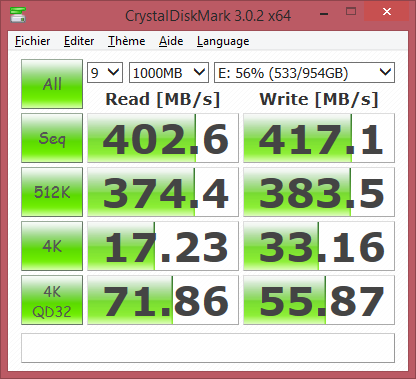
Task: Open the Editer menu
Action: (79, 41)
